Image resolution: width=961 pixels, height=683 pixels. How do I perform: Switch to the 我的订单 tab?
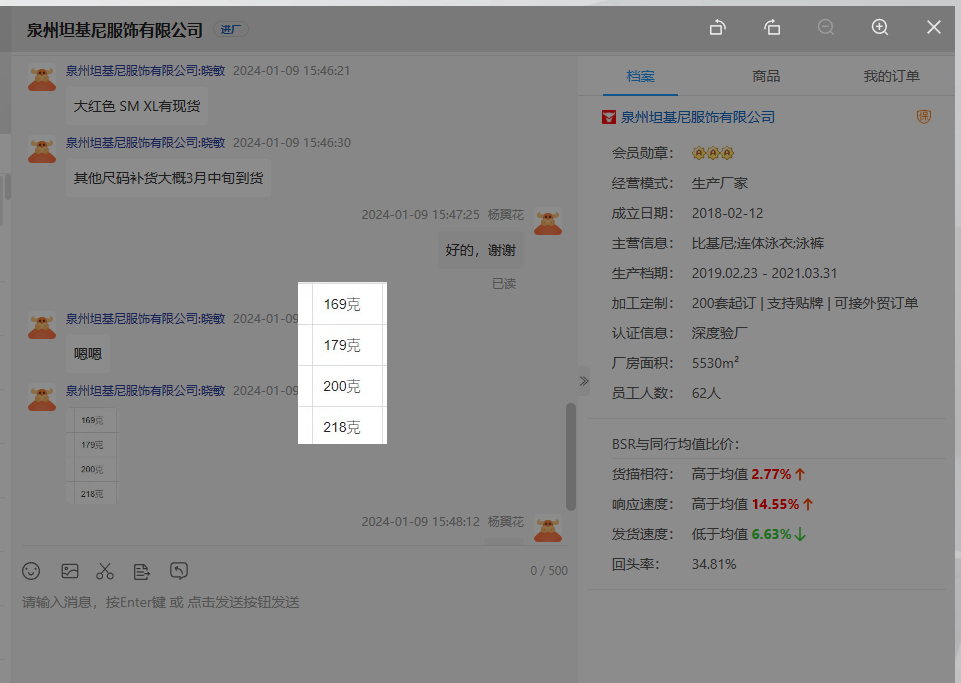pyautogui.click(x=891, y=76)
